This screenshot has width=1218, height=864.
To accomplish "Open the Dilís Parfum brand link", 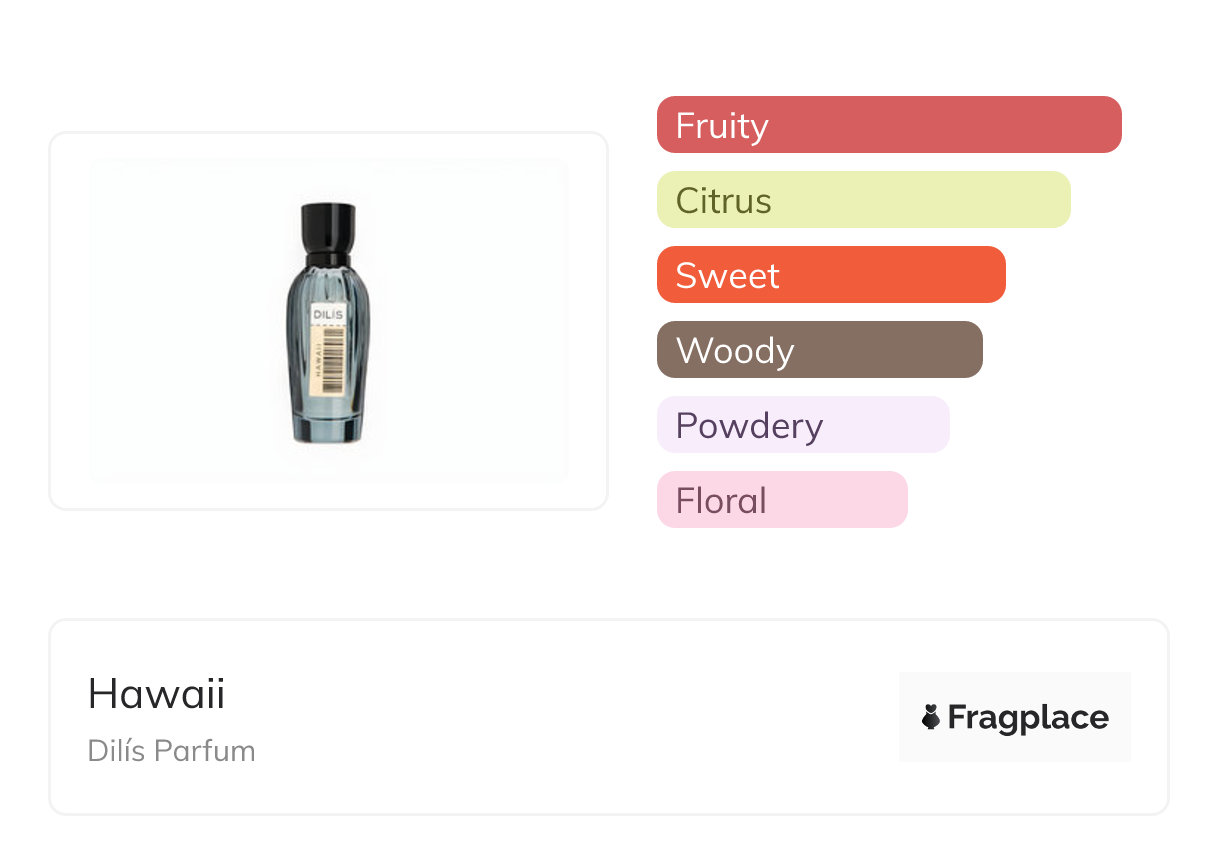I will (172, 751).
